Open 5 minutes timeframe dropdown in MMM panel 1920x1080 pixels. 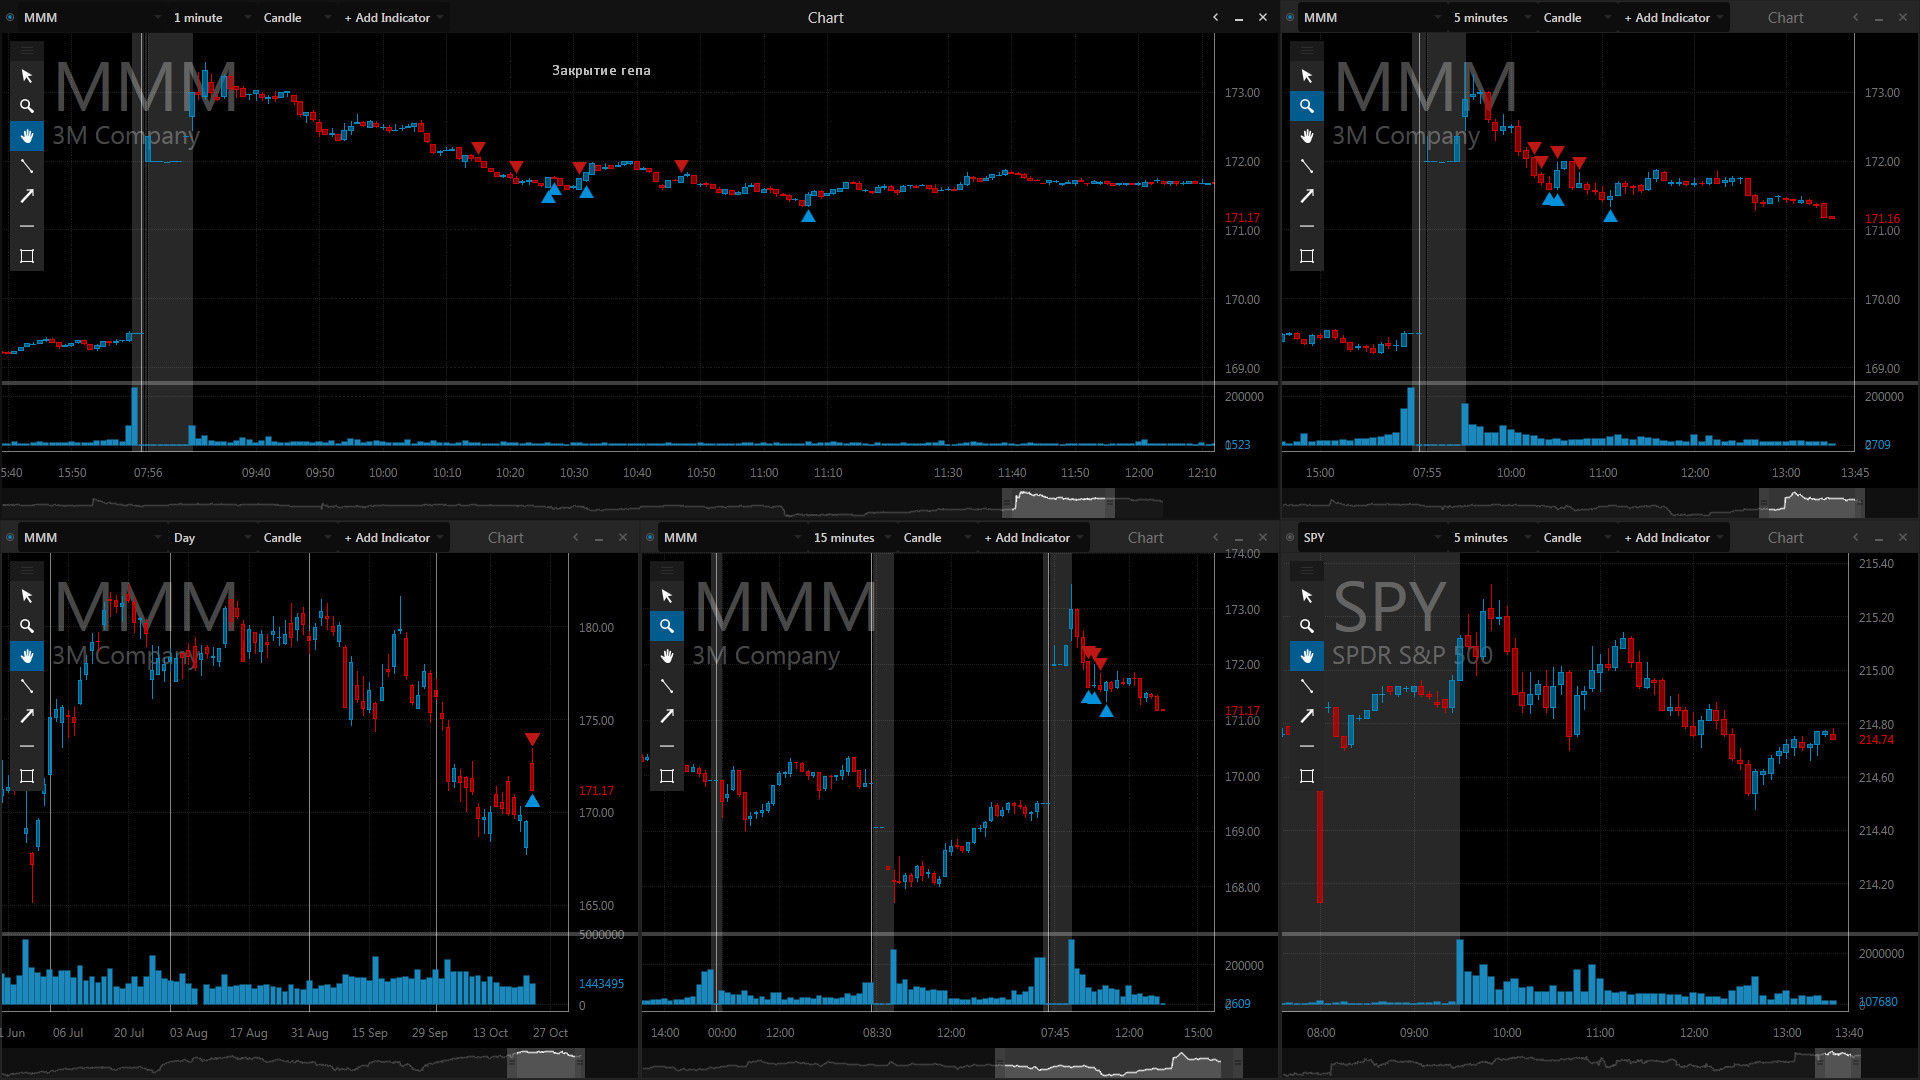[x=1492, y=17]
